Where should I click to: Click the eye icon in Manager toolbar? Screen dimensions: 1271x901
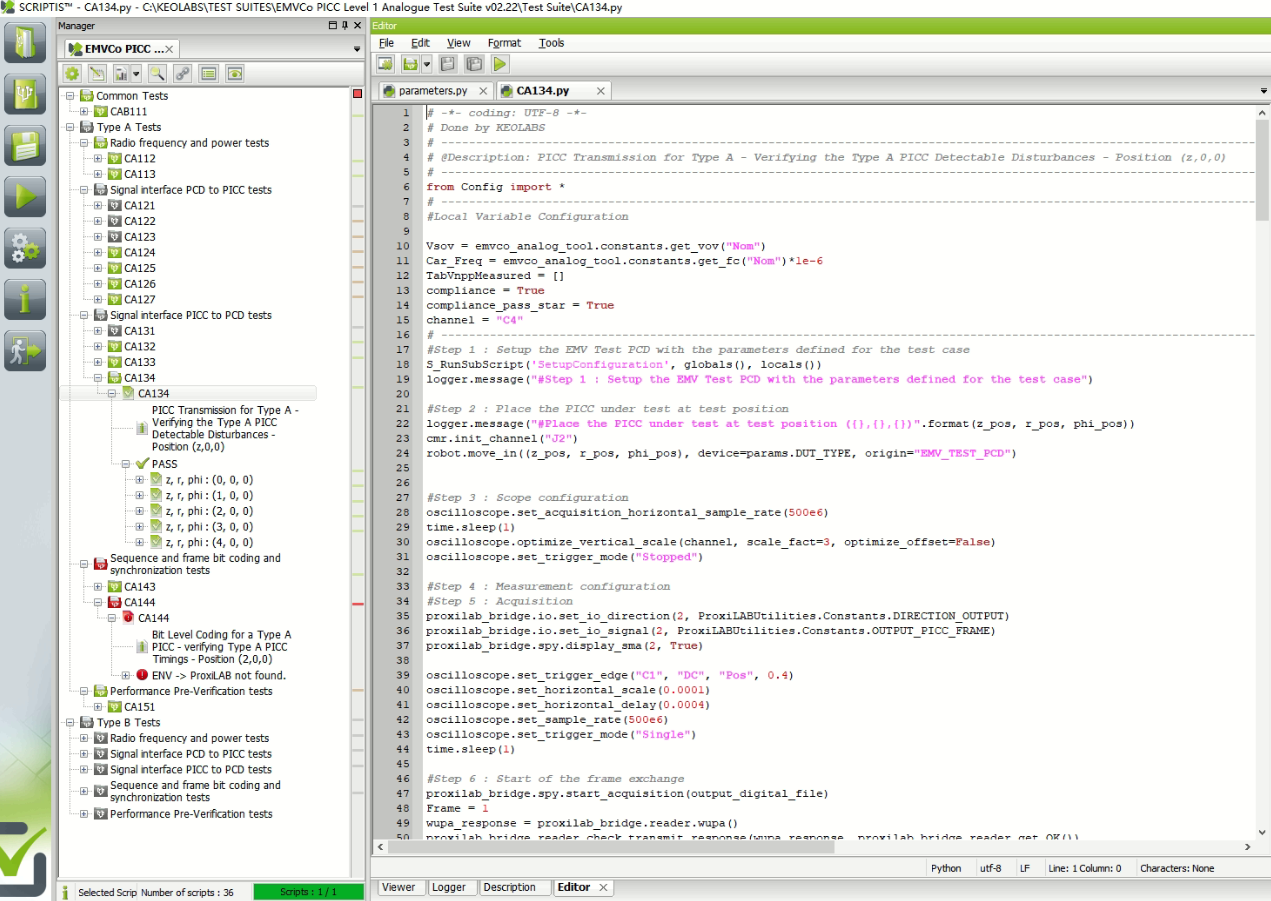coord(235,73)
